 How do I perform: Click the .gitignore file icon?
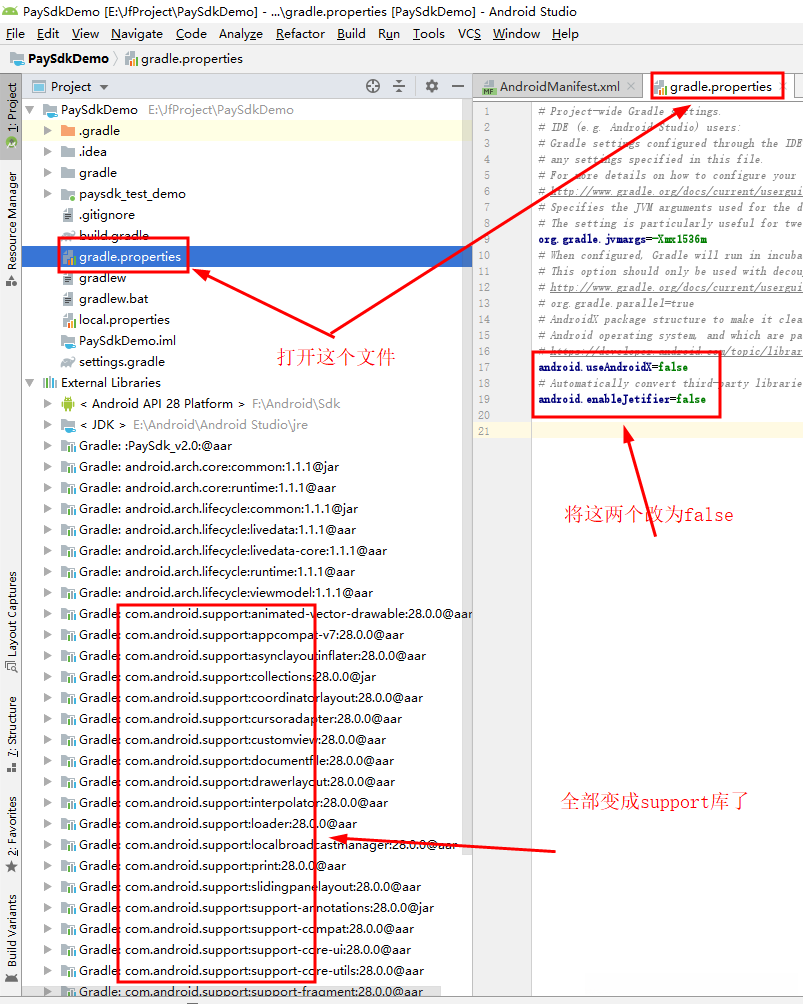coord(68,215)
